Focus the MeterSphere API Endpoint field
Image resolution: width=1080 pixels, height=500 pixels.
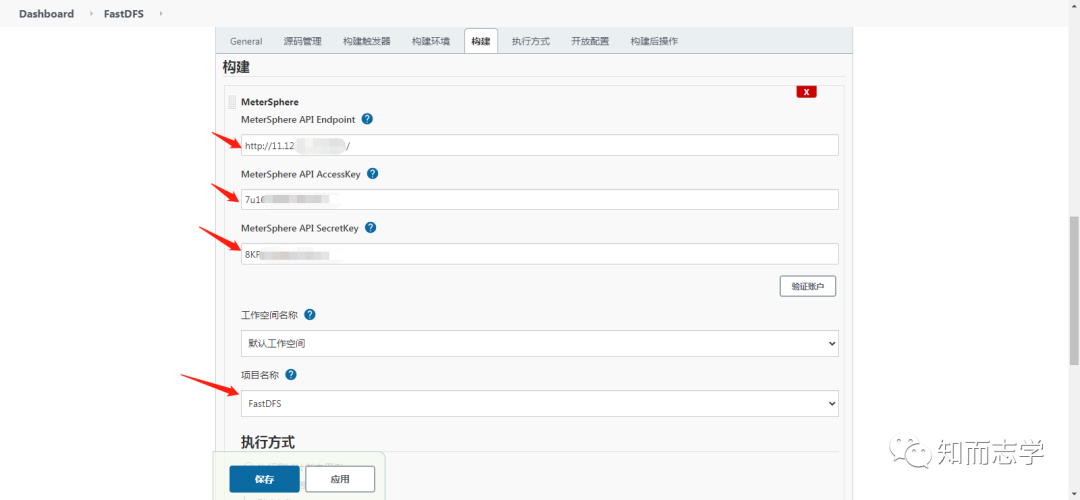click(x=539, y=145)
